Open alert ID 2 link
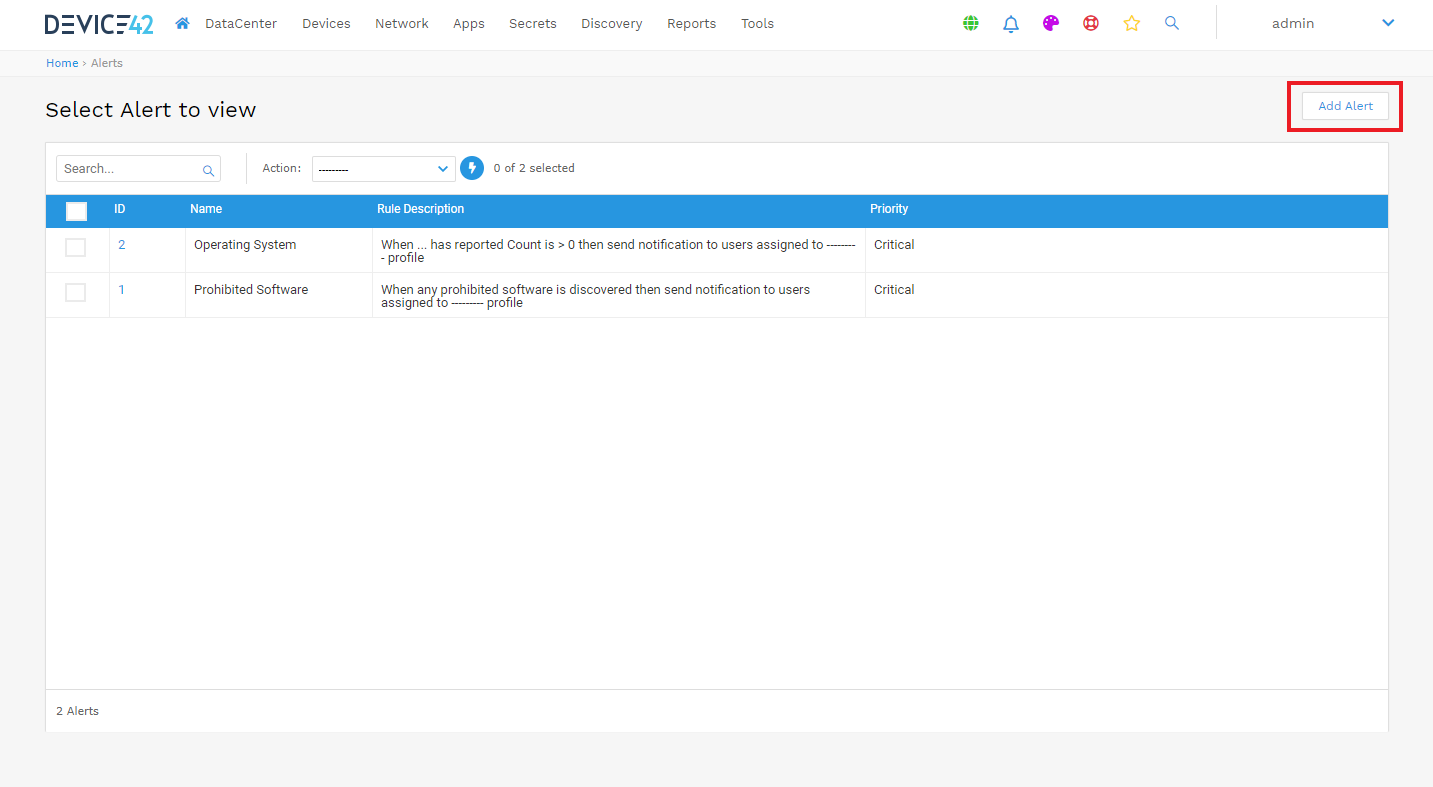The width and height of the screenshot is (1433, 787). (x=122, y=245)
